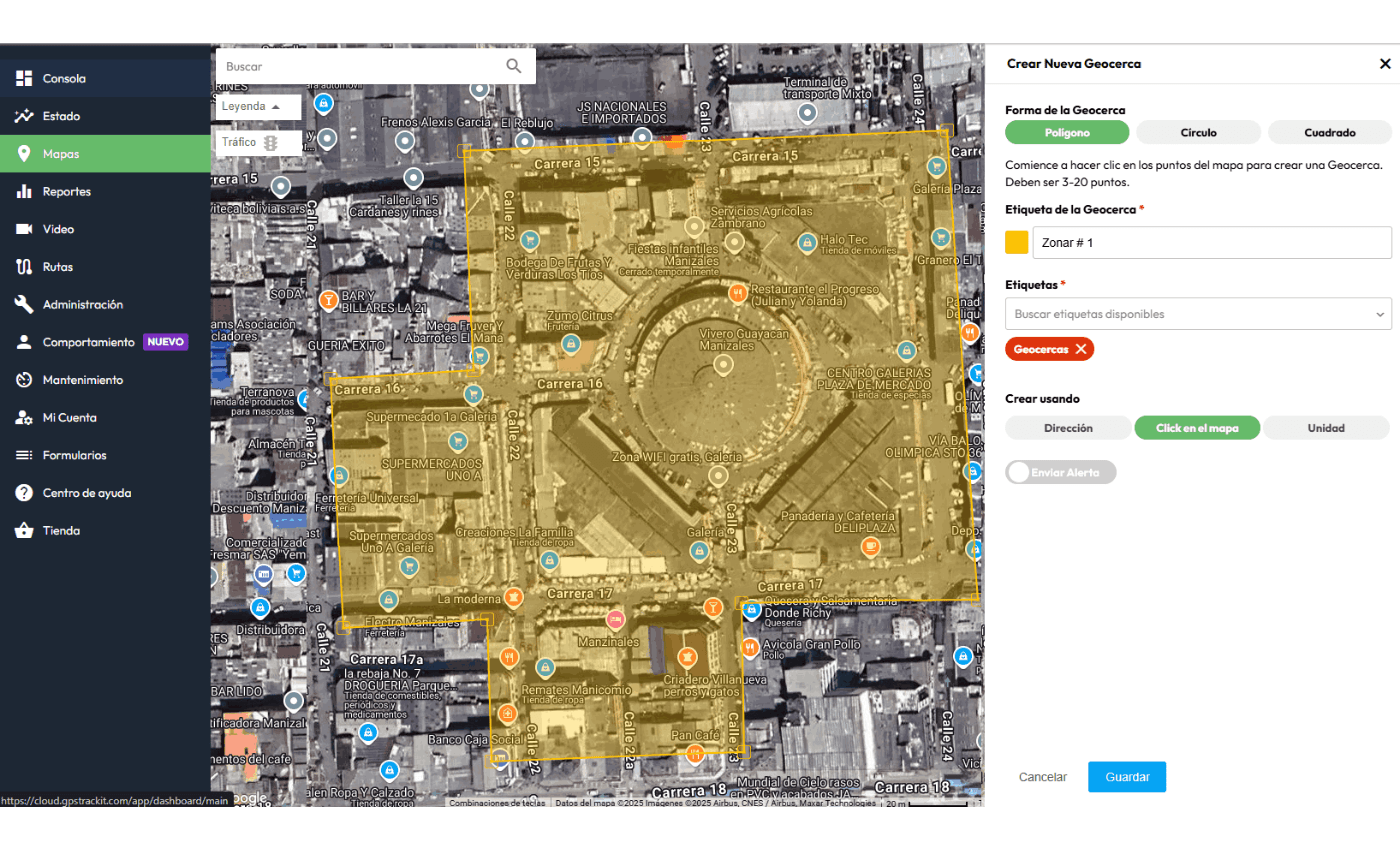1400x850 pixels.
Task: Close the Crear Nueva Geocerca panel
Action: 1385,64
